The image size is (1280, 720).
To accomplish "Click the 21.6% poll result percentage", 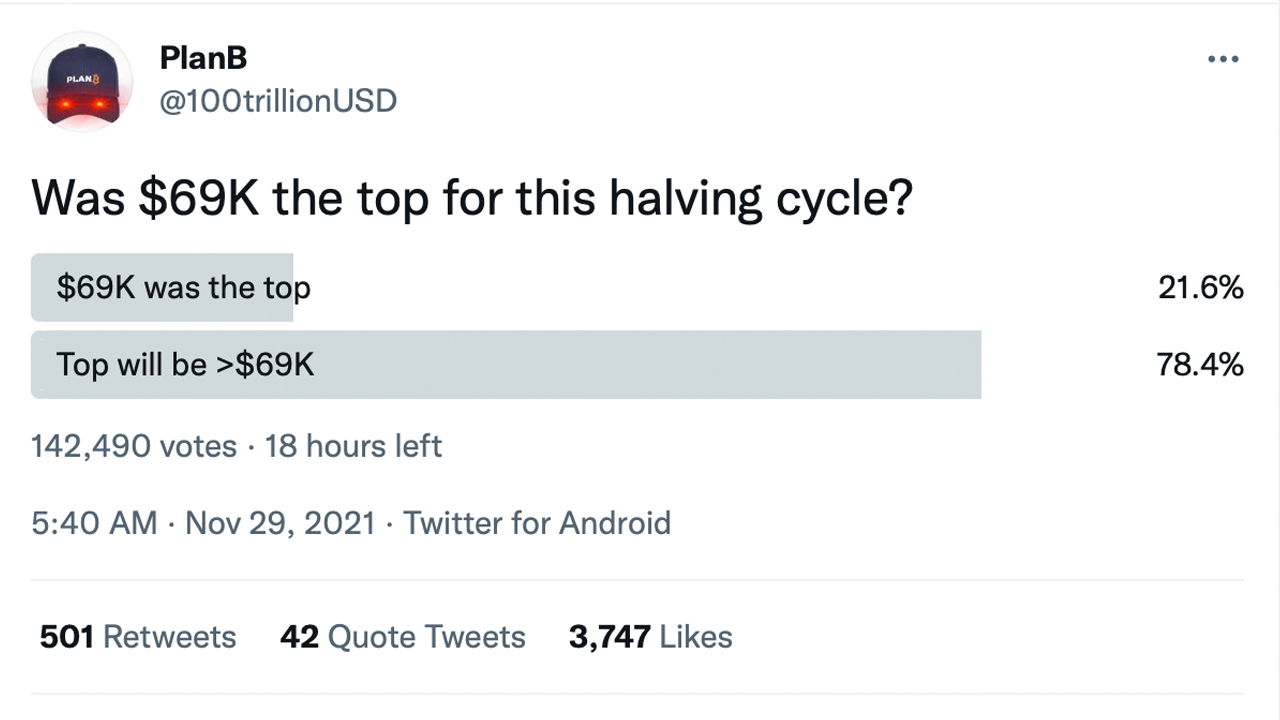I will coord(1200,288).
